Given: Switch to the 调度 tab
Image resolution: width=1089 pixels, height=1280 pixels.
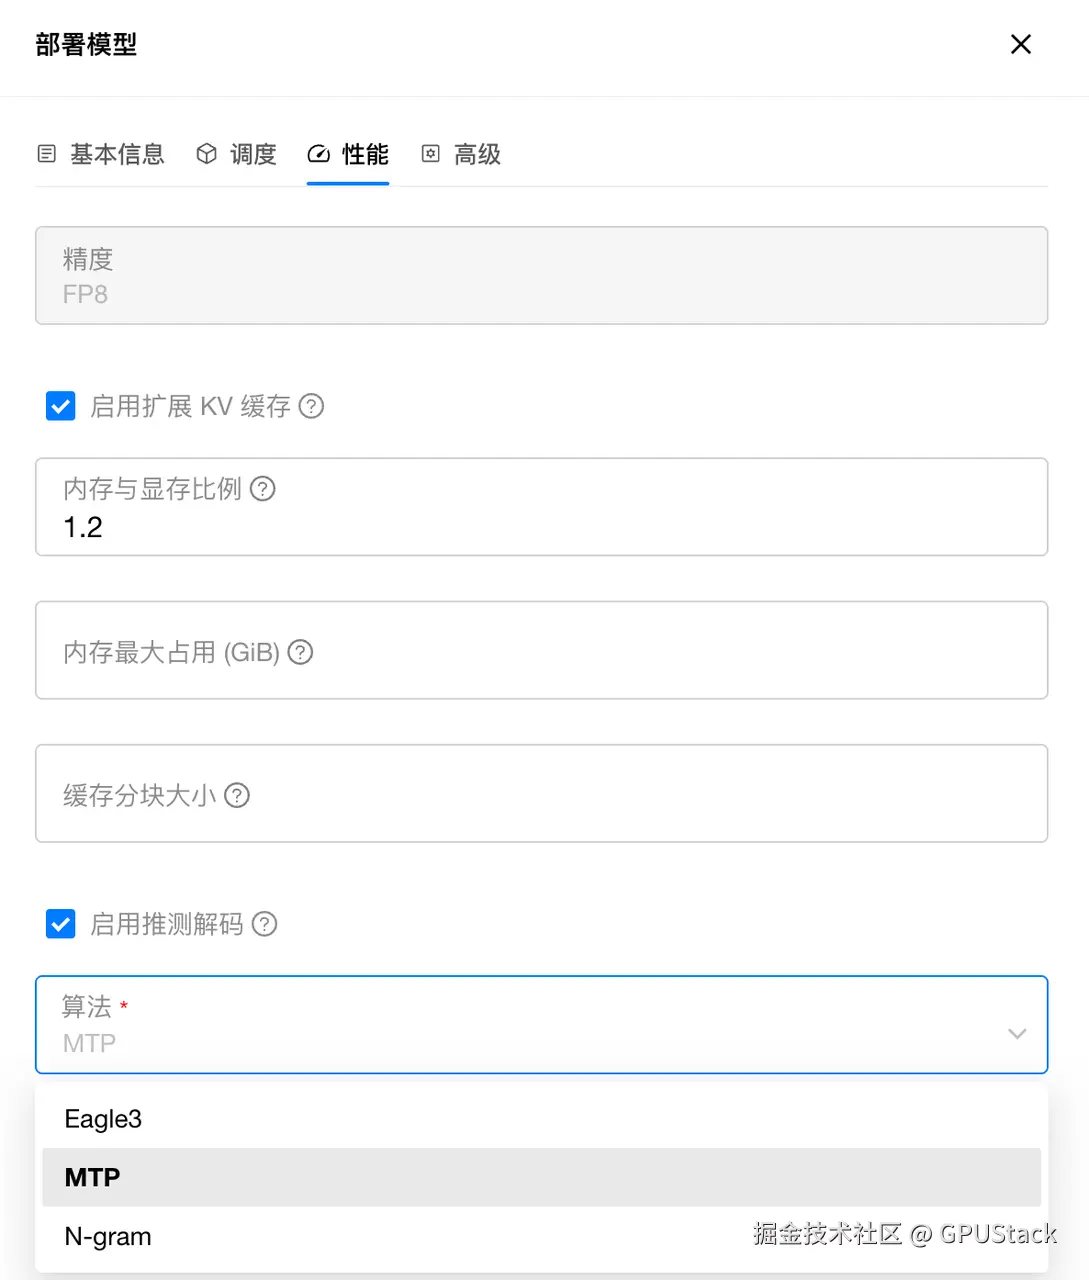Looking at the screenshot, I should point(252,154).
